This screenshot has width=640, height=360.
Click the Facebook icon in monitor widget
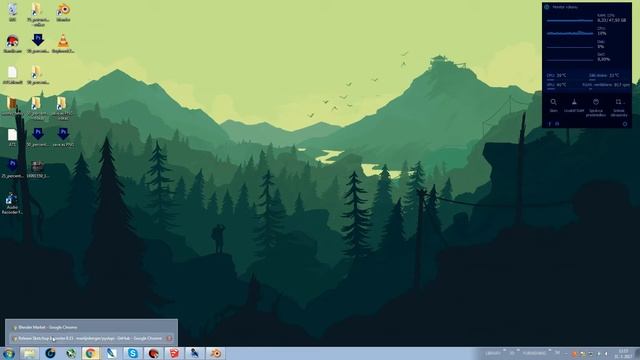(549, 124)
